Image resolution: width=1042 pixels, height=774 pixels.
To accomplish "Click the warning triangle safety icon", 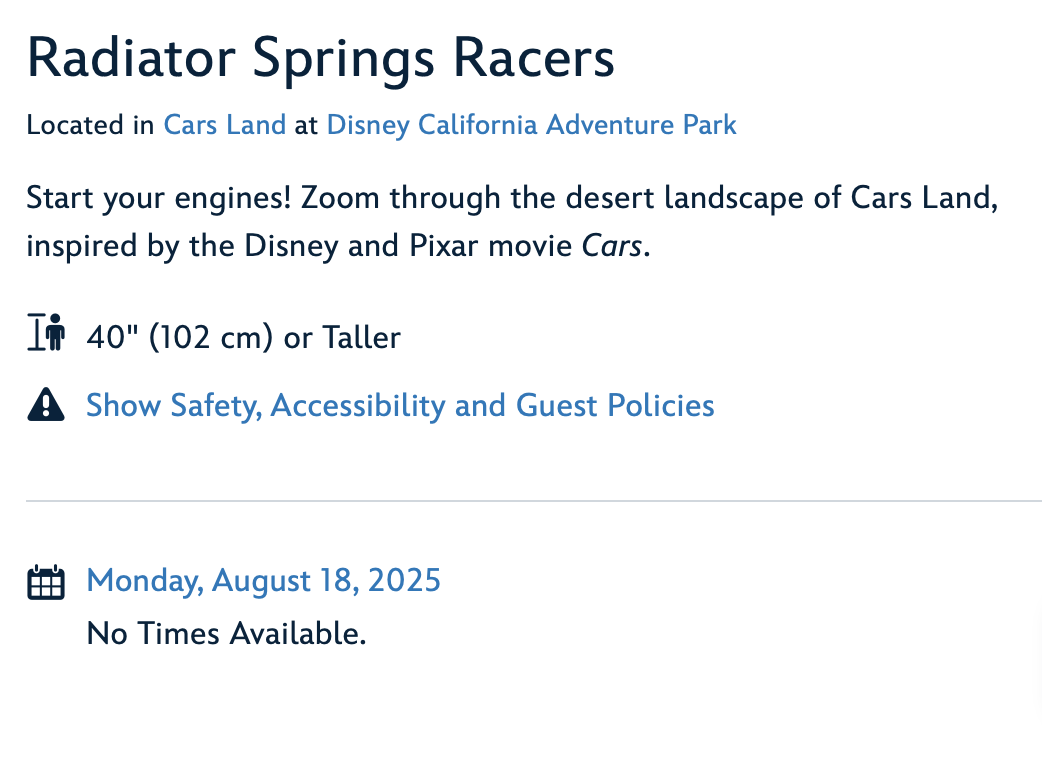I will click(46, 405).
